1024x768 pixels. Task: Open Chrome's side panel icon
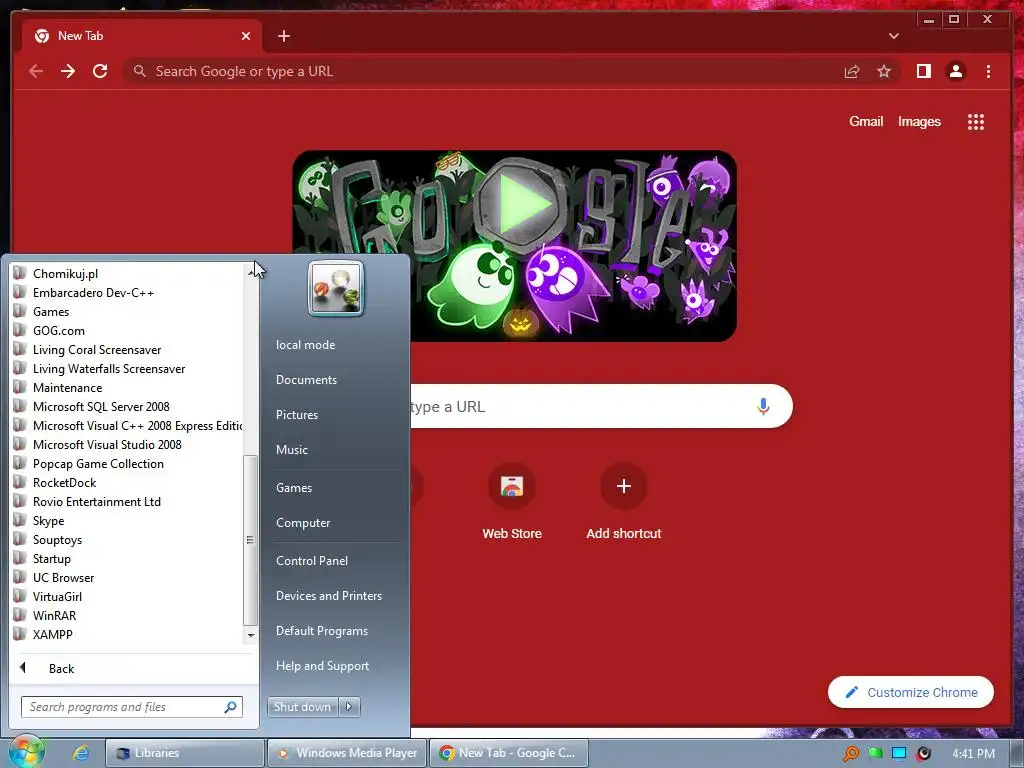pos(923,71)
